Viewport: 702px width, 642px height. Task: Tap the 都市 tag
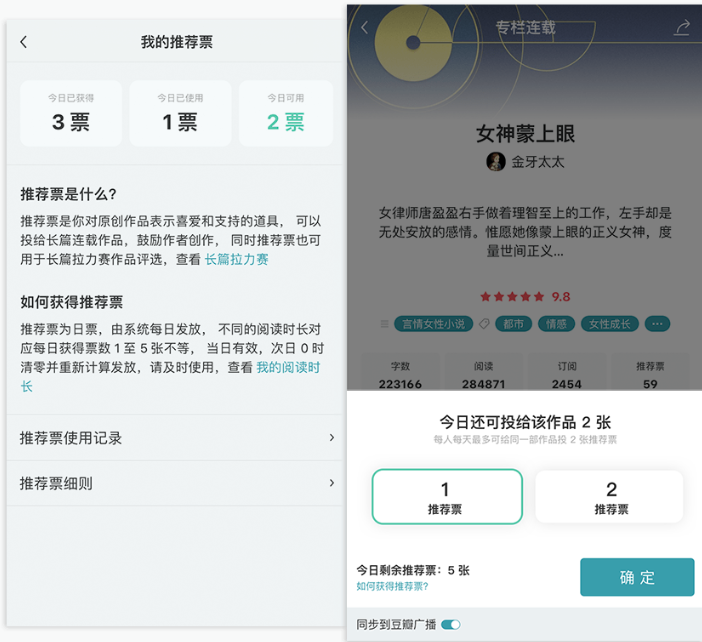pos(513,324)
